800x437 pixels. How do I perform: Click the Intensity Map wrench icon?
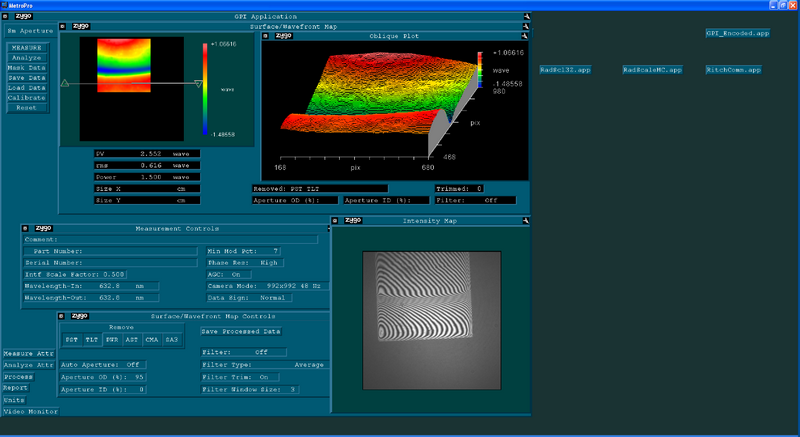(x=525, y=221)
